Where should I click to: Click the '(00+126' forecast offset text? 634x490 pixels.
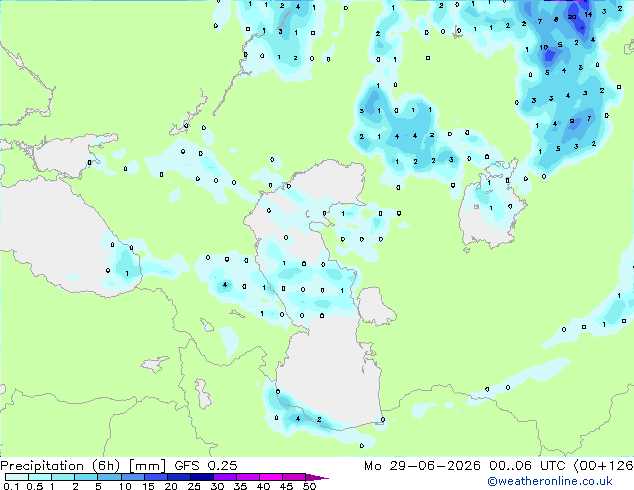(x=603, y=466)
